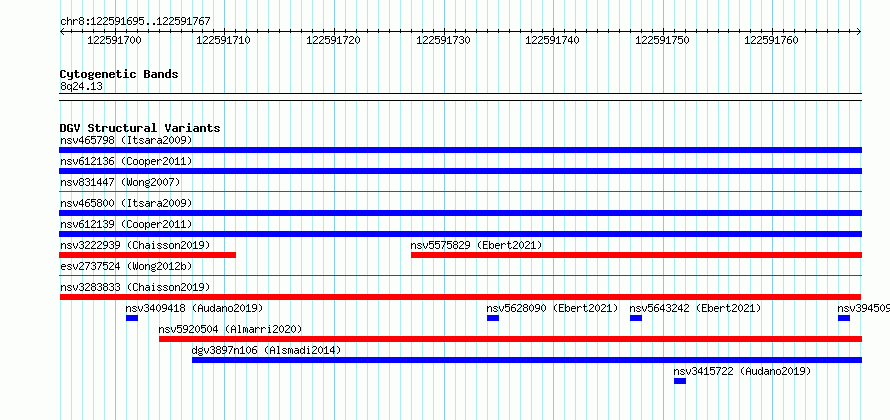Click ruler coordinate 122591740

click(552, 40)
